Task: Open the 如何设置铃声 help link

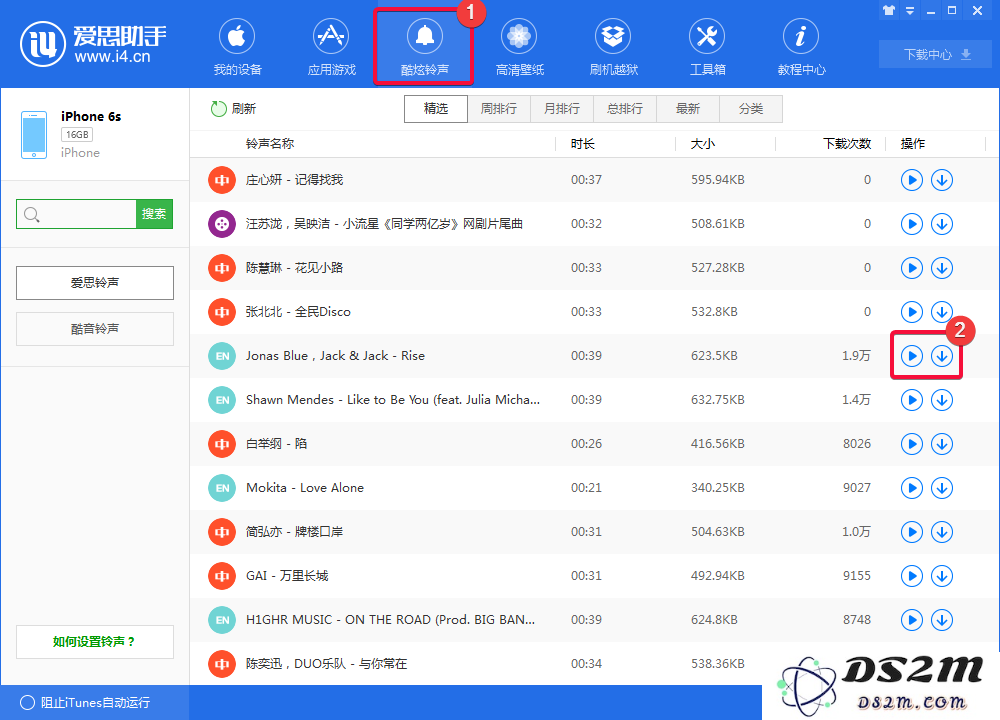Action: 94,642
